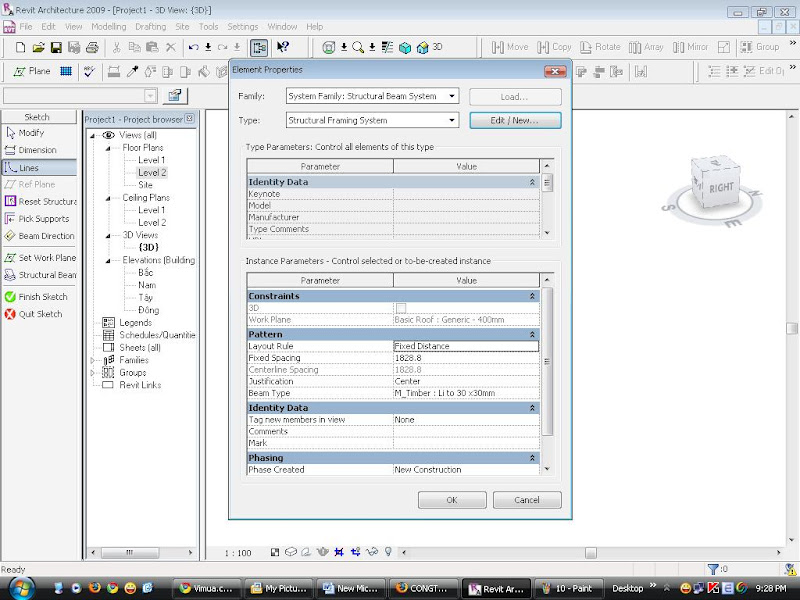Open the File menu
The height and width of the screenshot is (600, 800).
tap(26, 27)
